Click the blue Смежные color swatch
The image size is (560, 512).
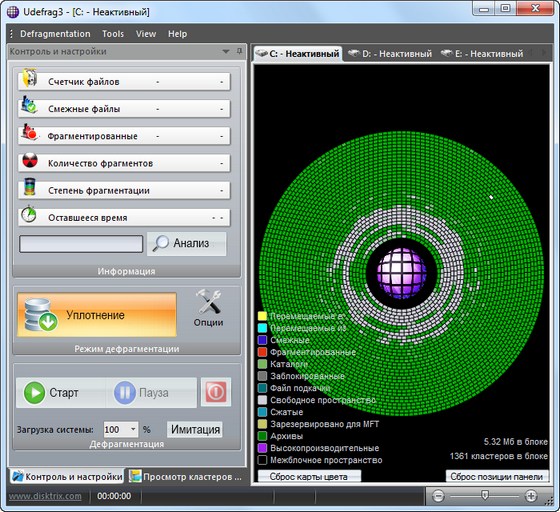coord(262,340)
